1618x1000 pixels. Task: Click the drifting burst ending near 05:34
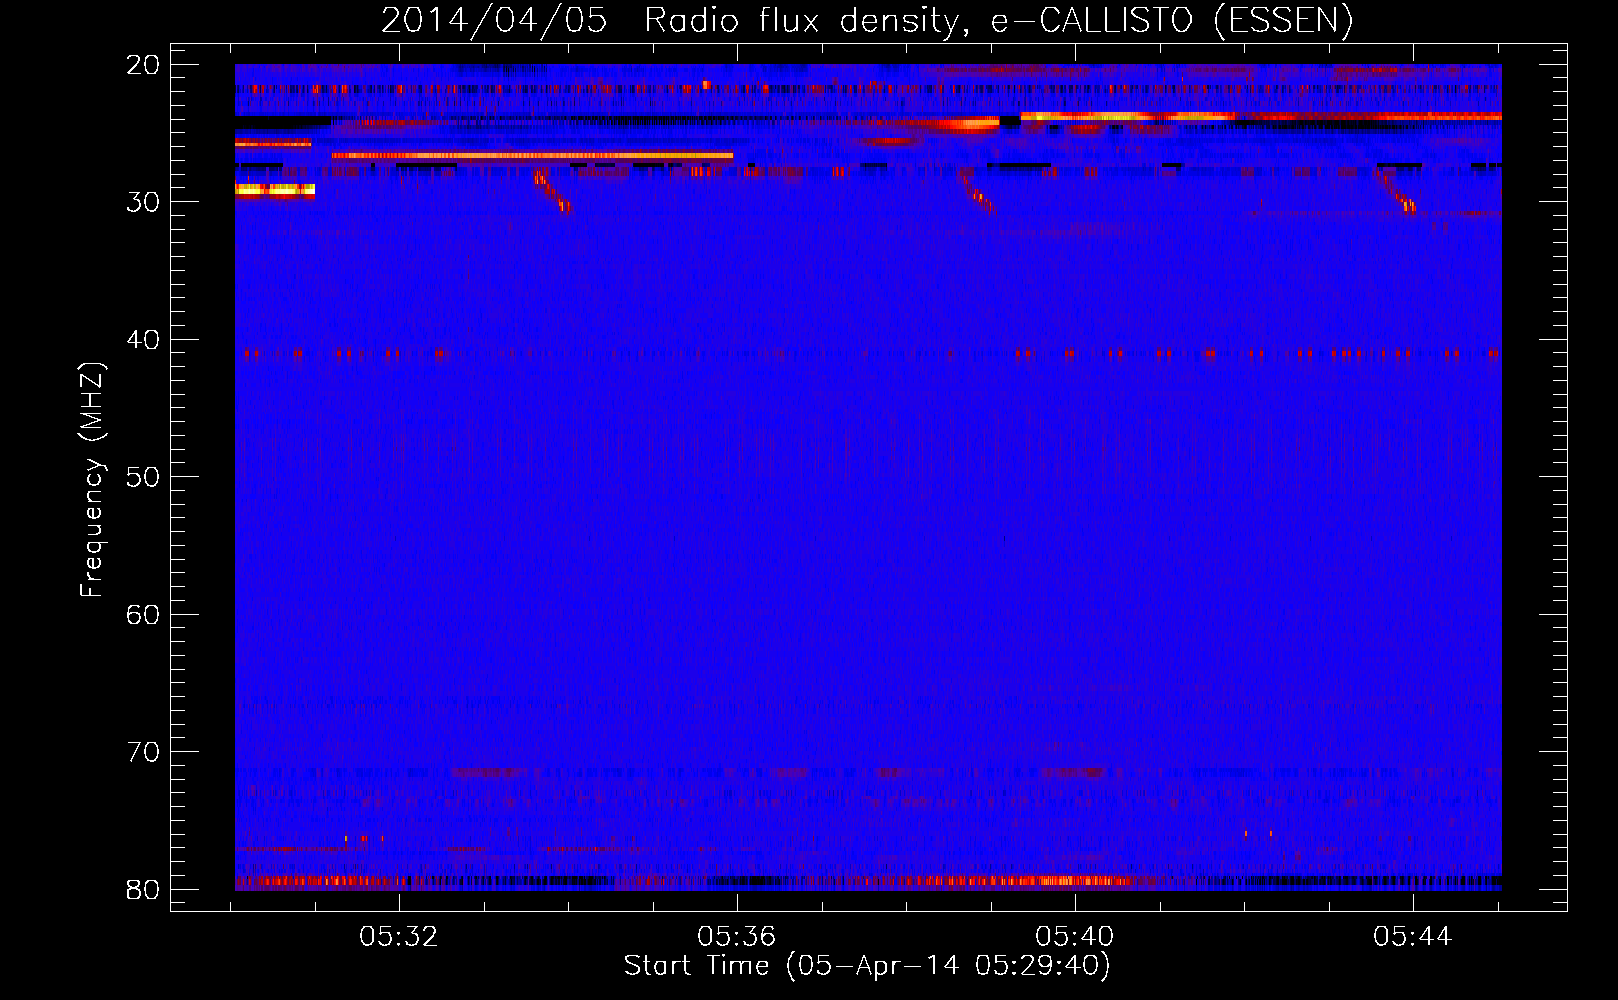pos(553,191)
